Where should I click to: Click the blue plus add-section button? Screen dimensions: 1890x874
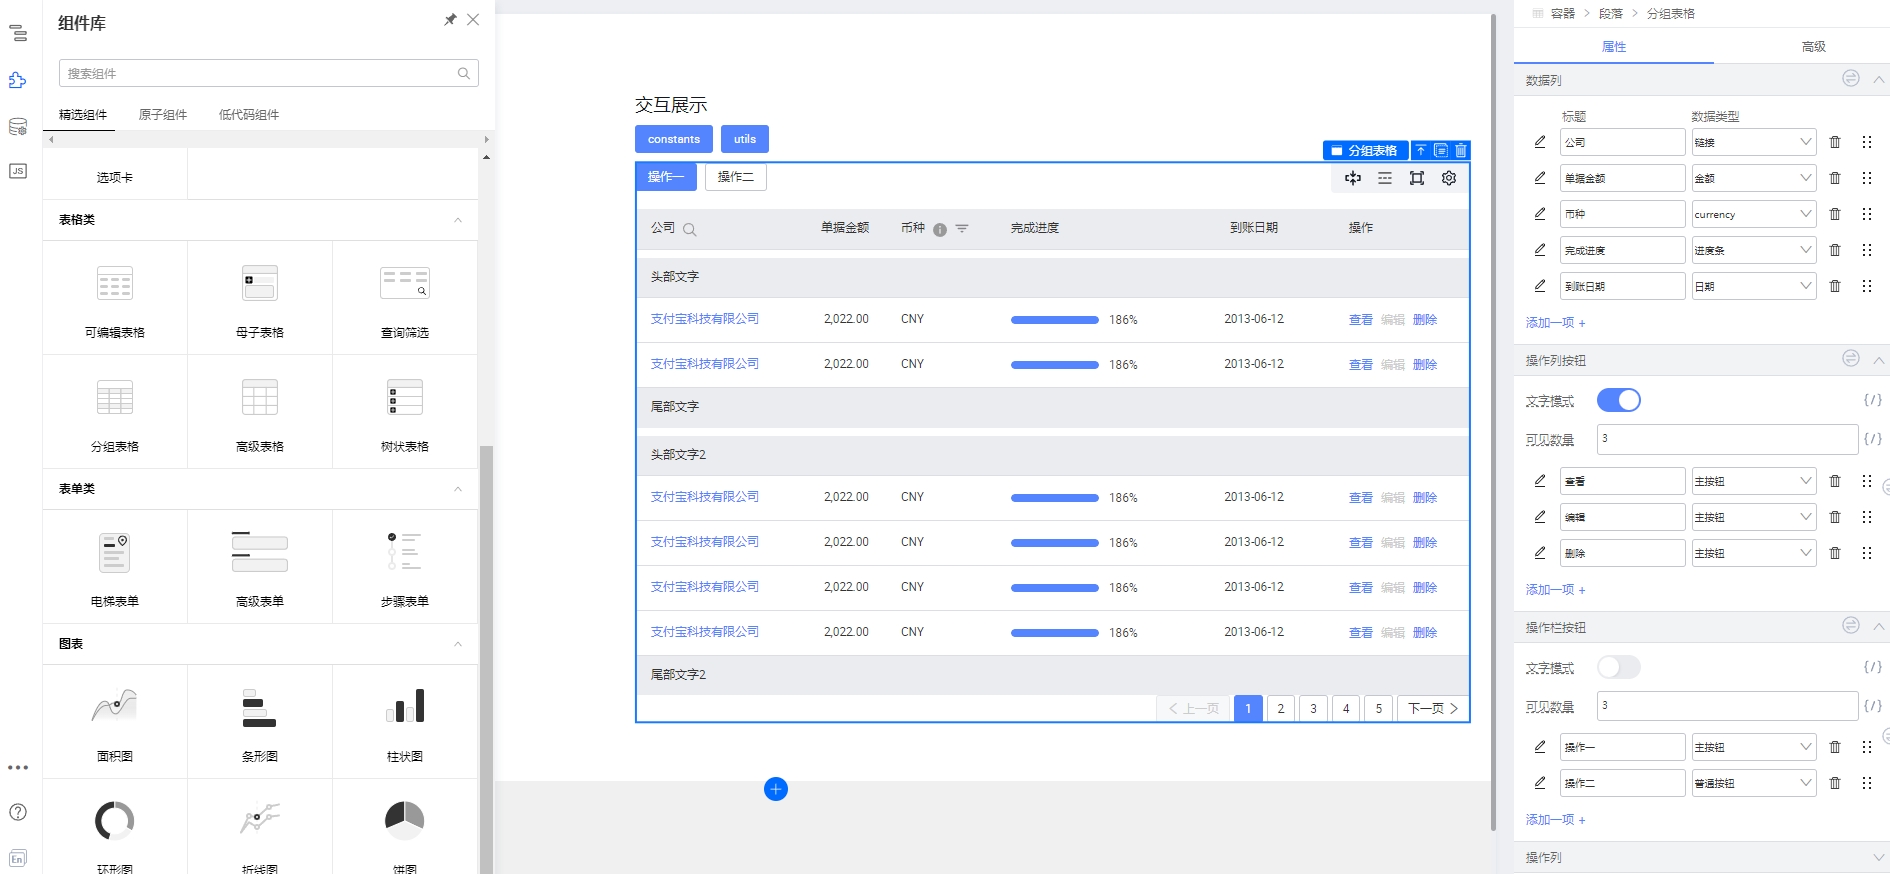(776, 789)
